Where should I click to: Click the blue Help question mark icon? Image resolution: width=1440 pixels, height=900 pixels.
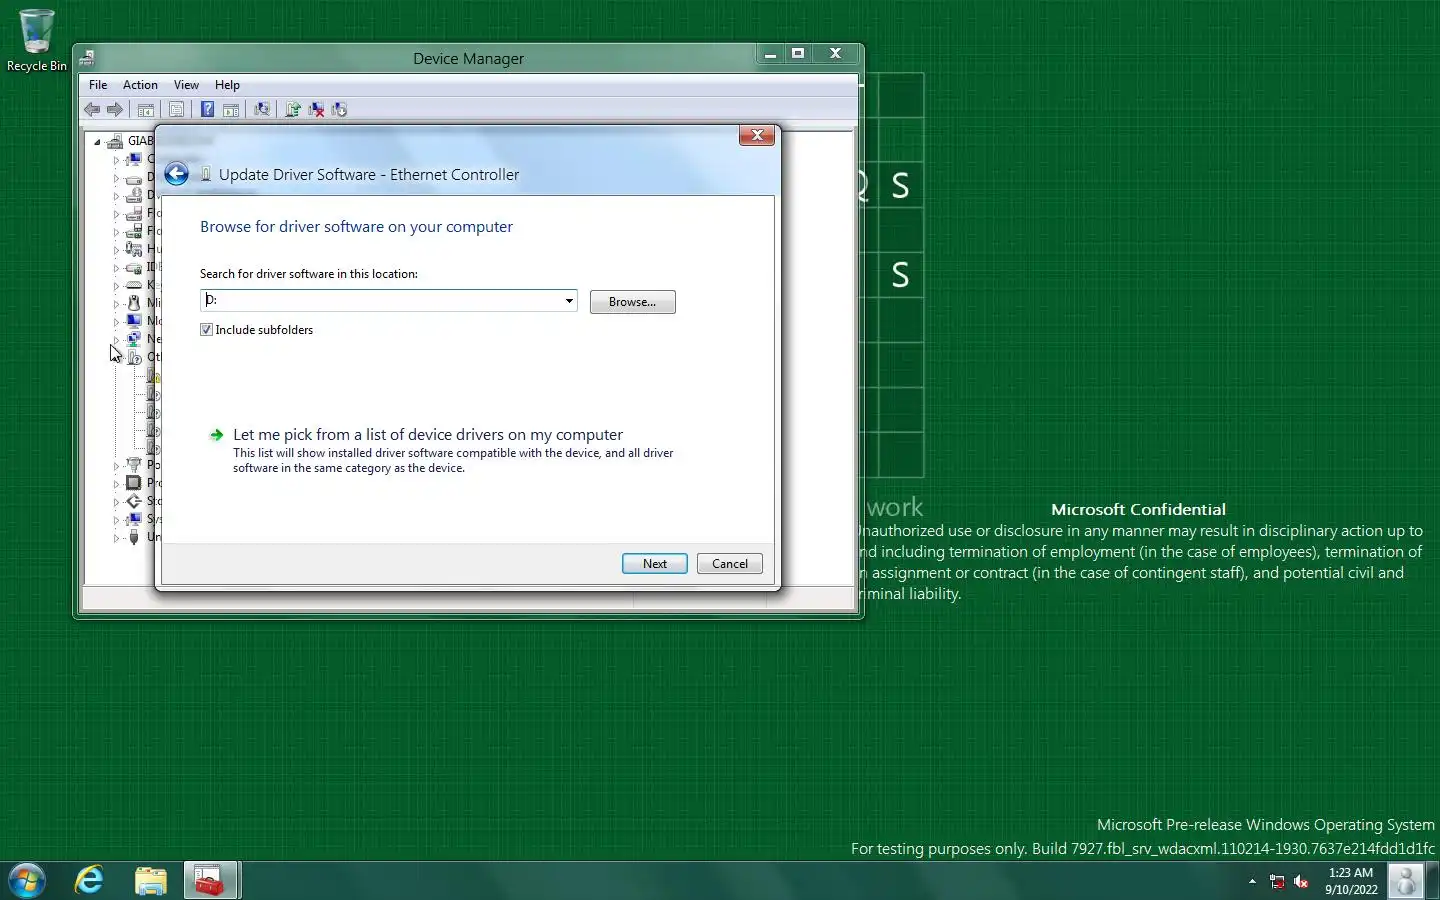pyautogui.click(x=207, y=110)
